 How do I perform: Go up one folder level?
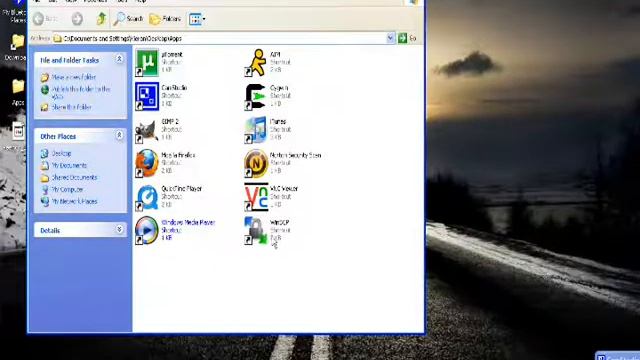tap(101, 18)
